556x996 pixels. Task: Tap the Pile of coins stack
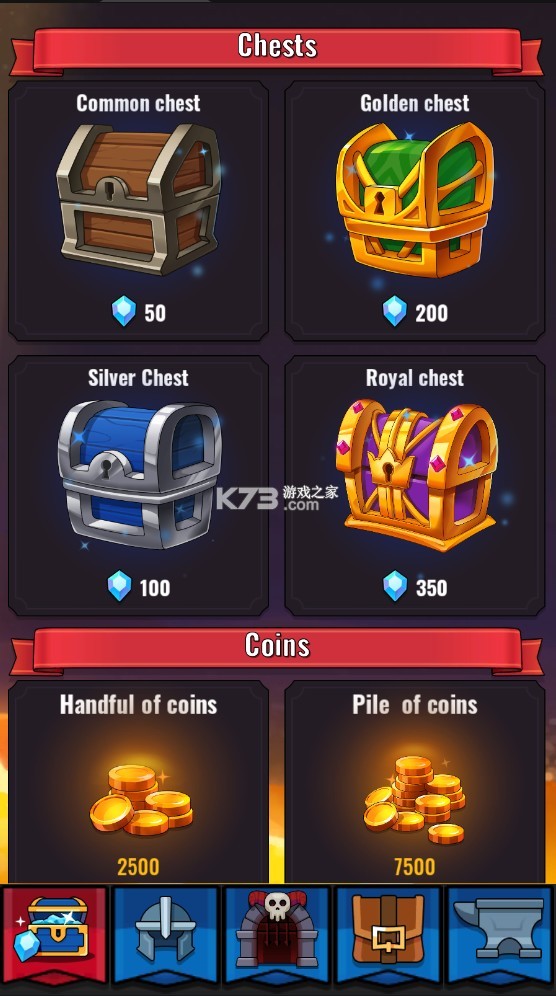[x=414, y=799]
